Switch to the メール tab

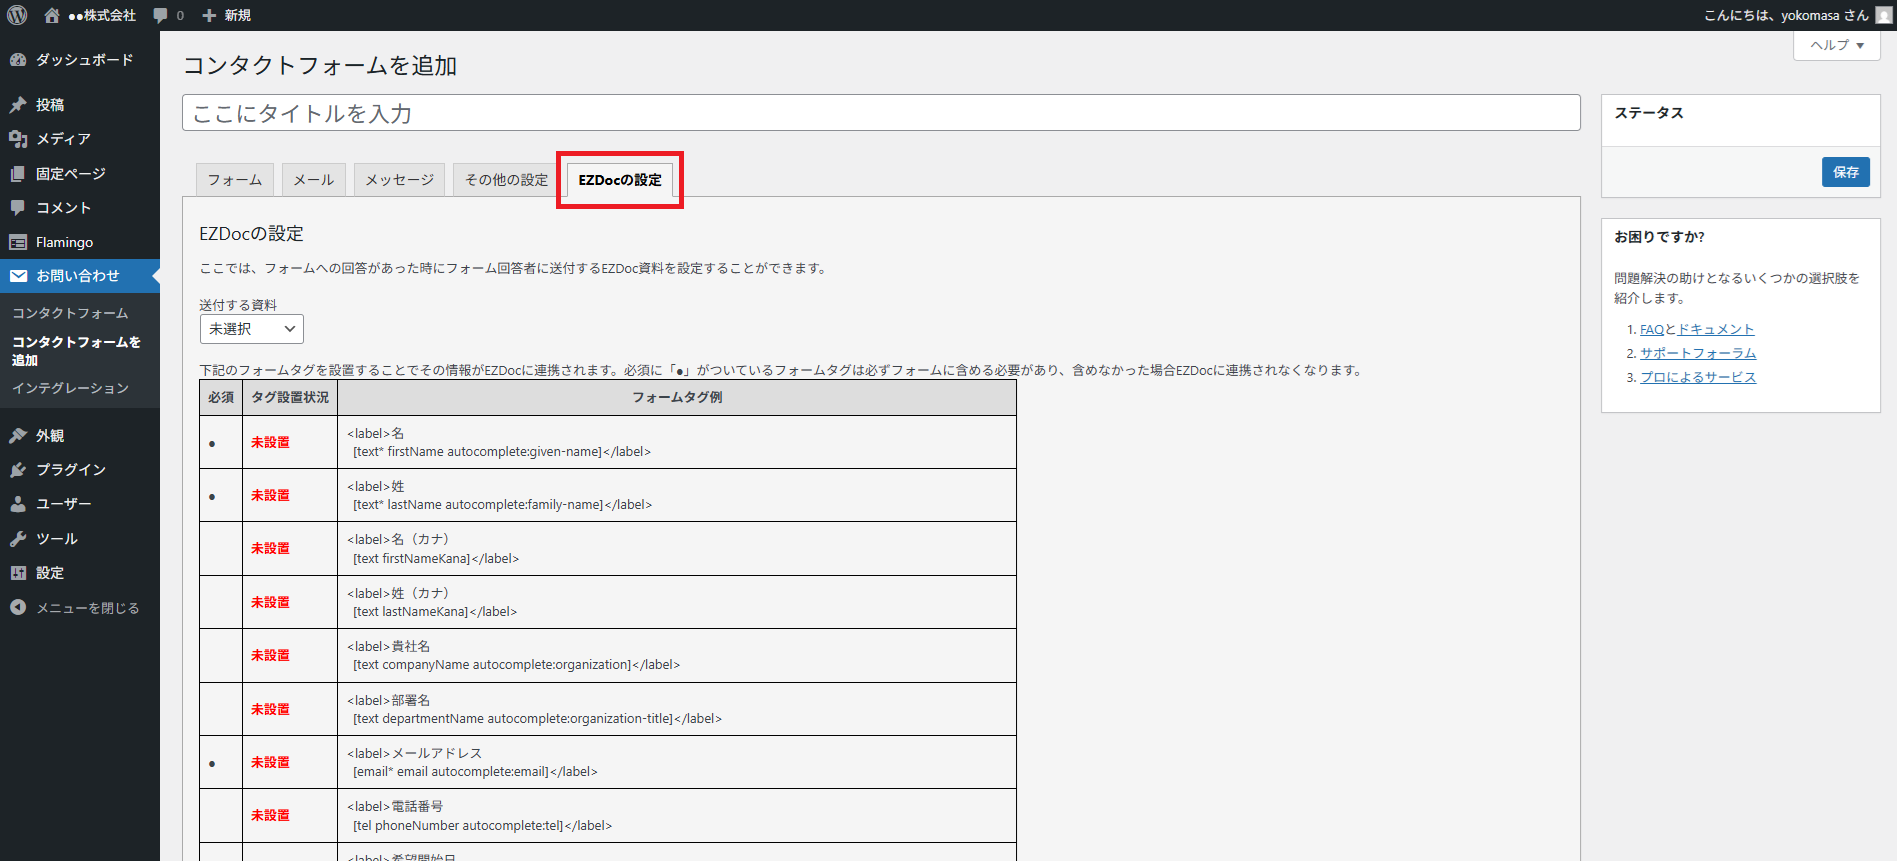pyautogui.click(x=314, y=180)
